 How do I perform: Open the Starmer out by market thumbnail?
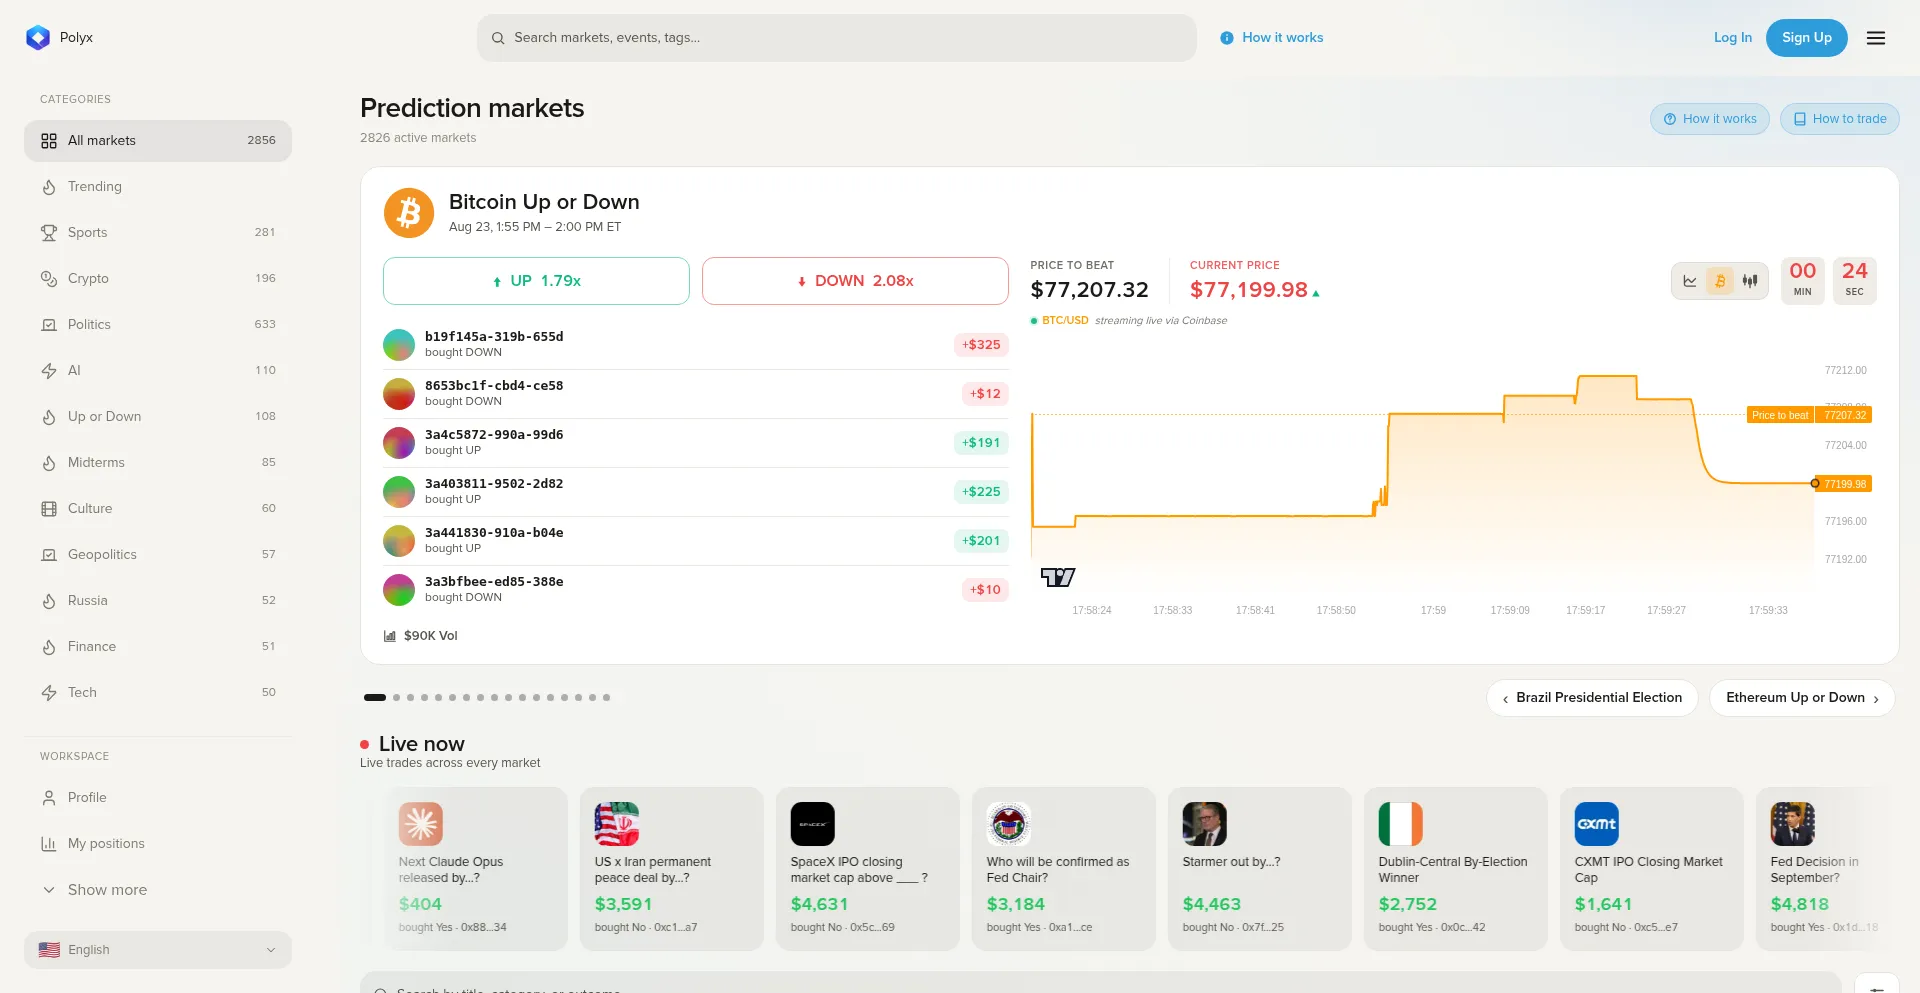tap(1205, 824)
